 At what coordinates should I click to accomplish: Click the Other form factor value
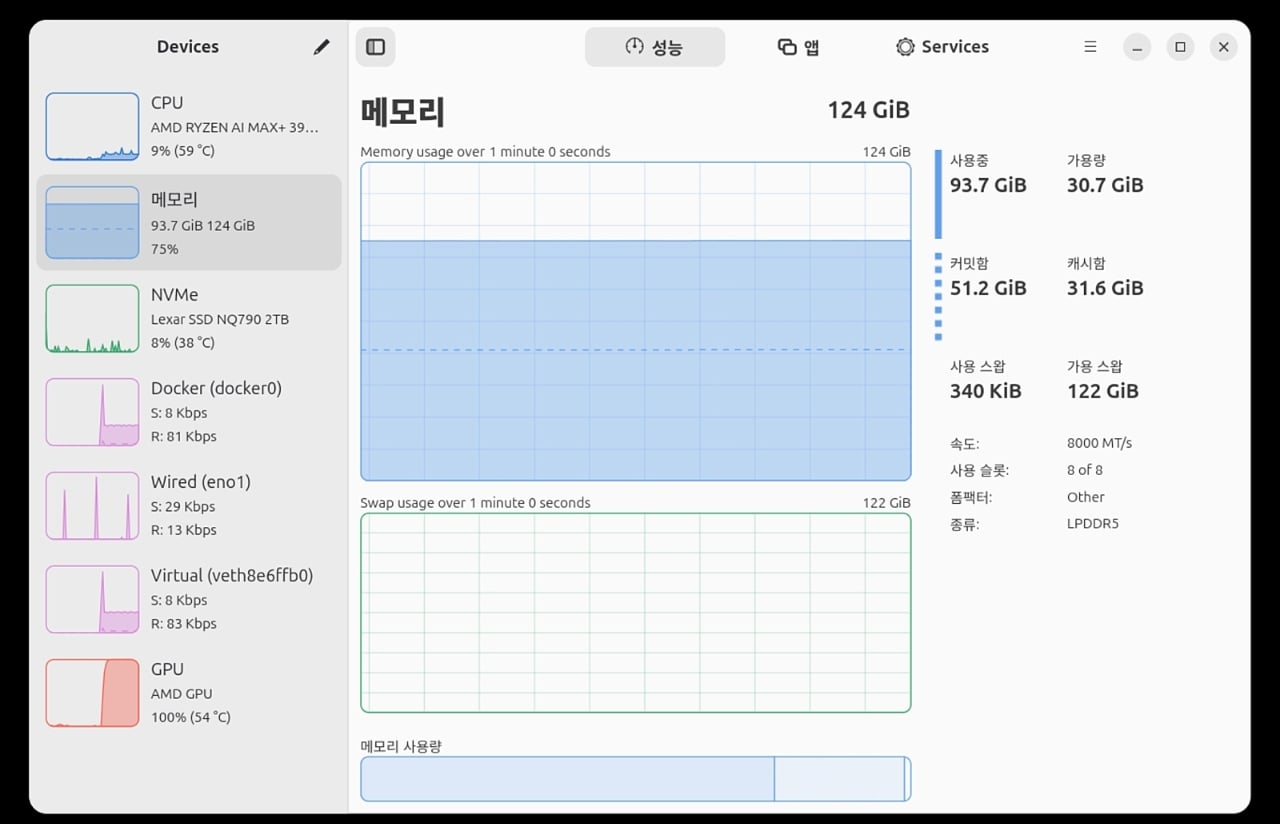coord(1086,497)
